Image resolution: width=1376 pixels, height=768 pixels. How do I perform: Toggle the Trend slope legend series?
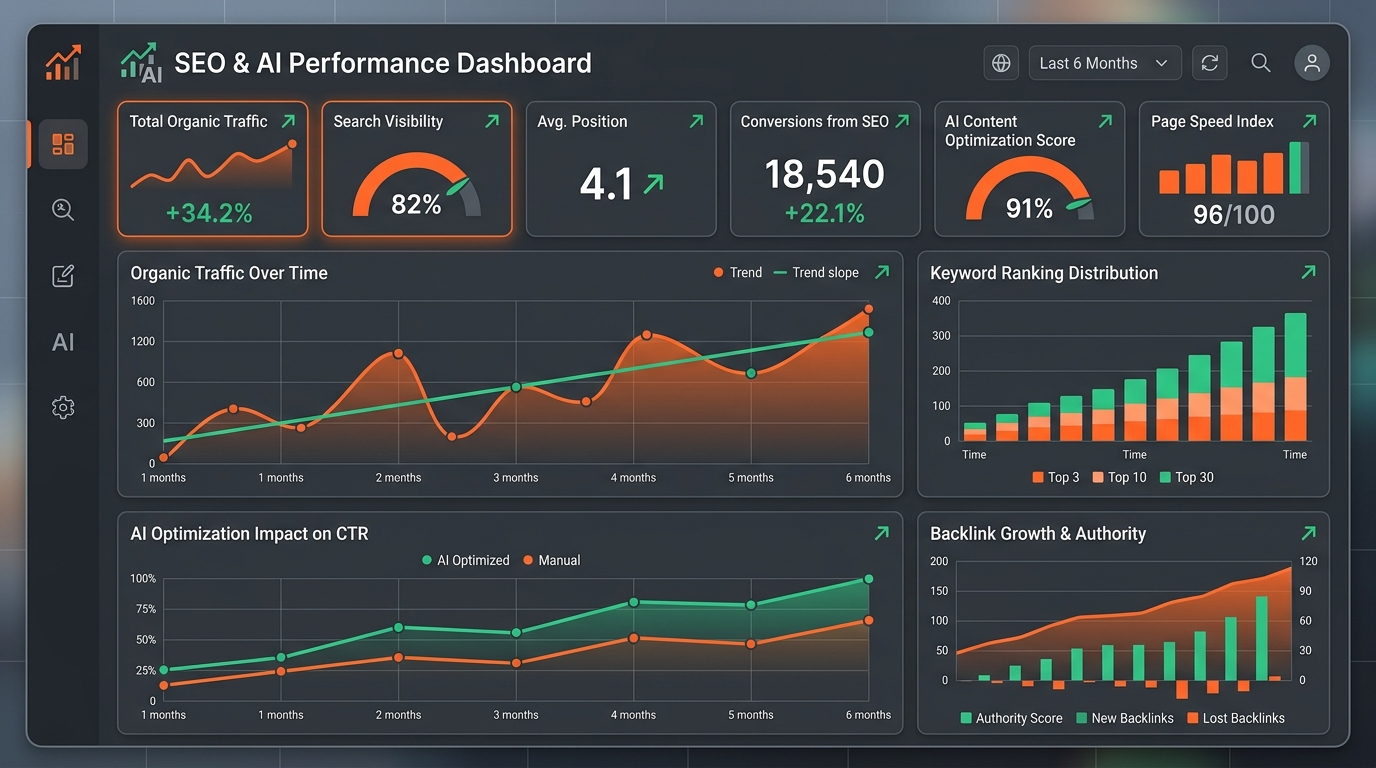pyautogui.click(x=816, y=272)
